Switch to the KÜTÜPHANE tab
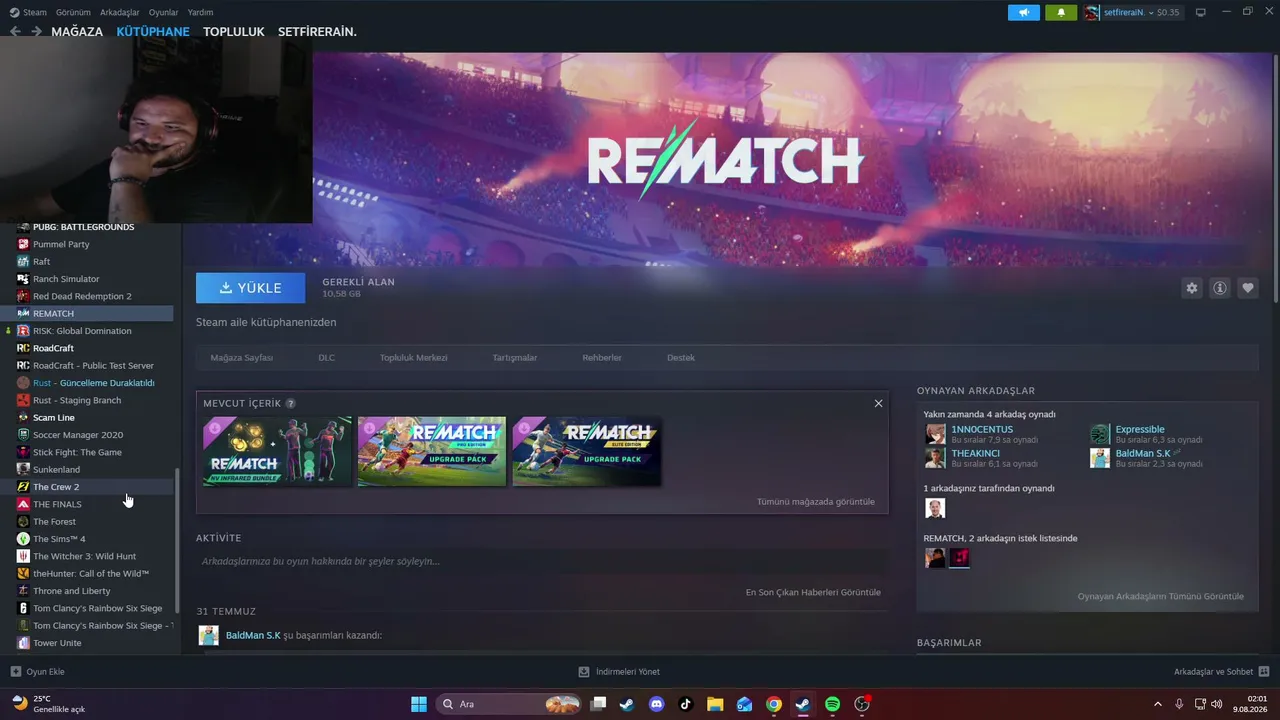 153,32
